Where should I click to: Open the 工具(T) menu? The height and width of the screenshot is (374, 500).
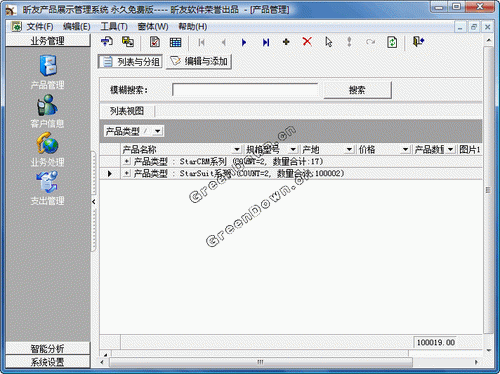pos(114,27)
